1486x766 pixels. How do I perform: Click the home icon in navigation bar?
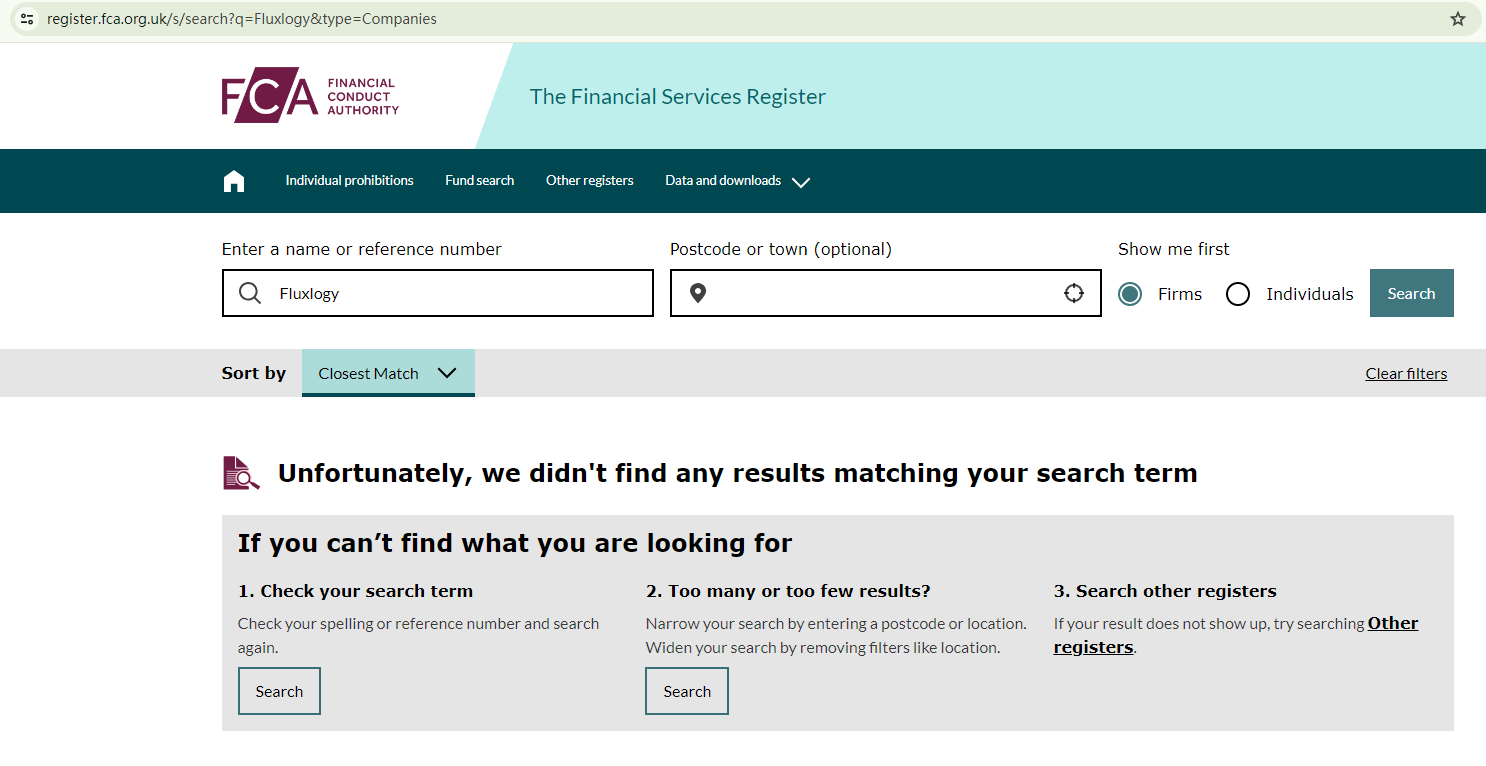(234, 181)
